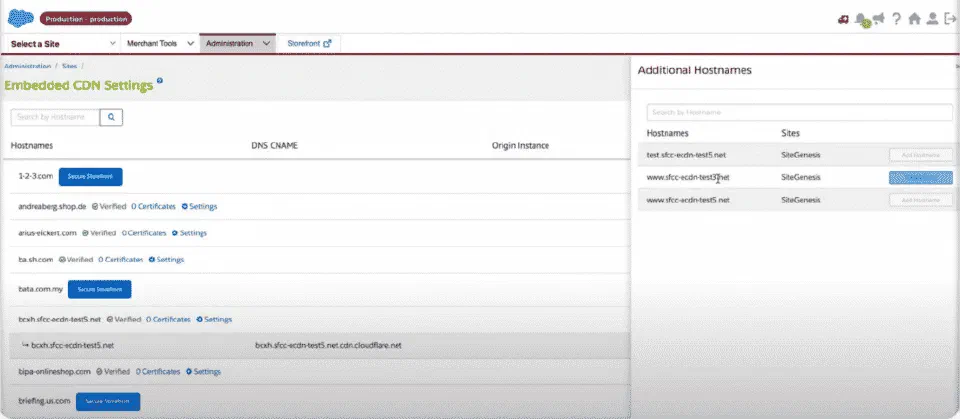
Task: Open 0 Certificates for bcxh.sfcc-ecdn-test5.net
Action: tap(168, 320)
